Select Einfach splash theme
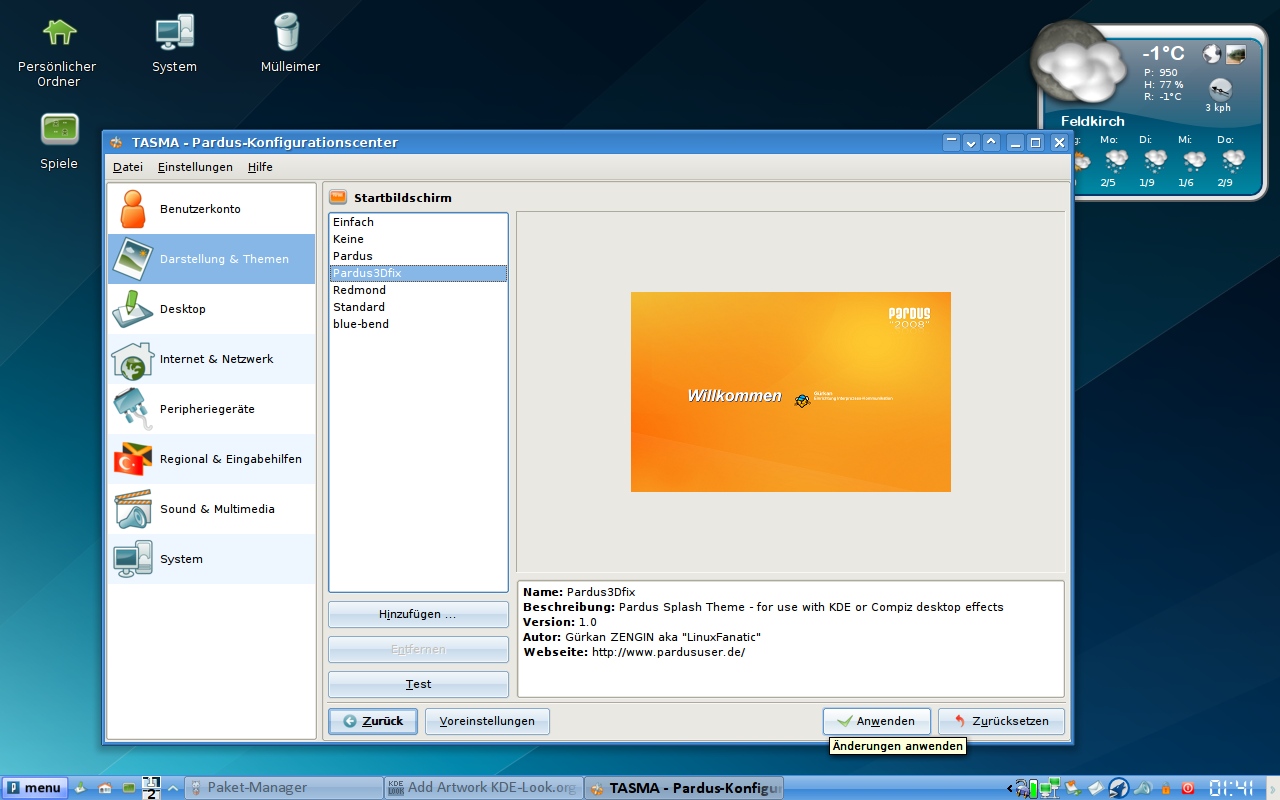The height and width of the screenshot is (800, 1280). (x=418, y=222)
